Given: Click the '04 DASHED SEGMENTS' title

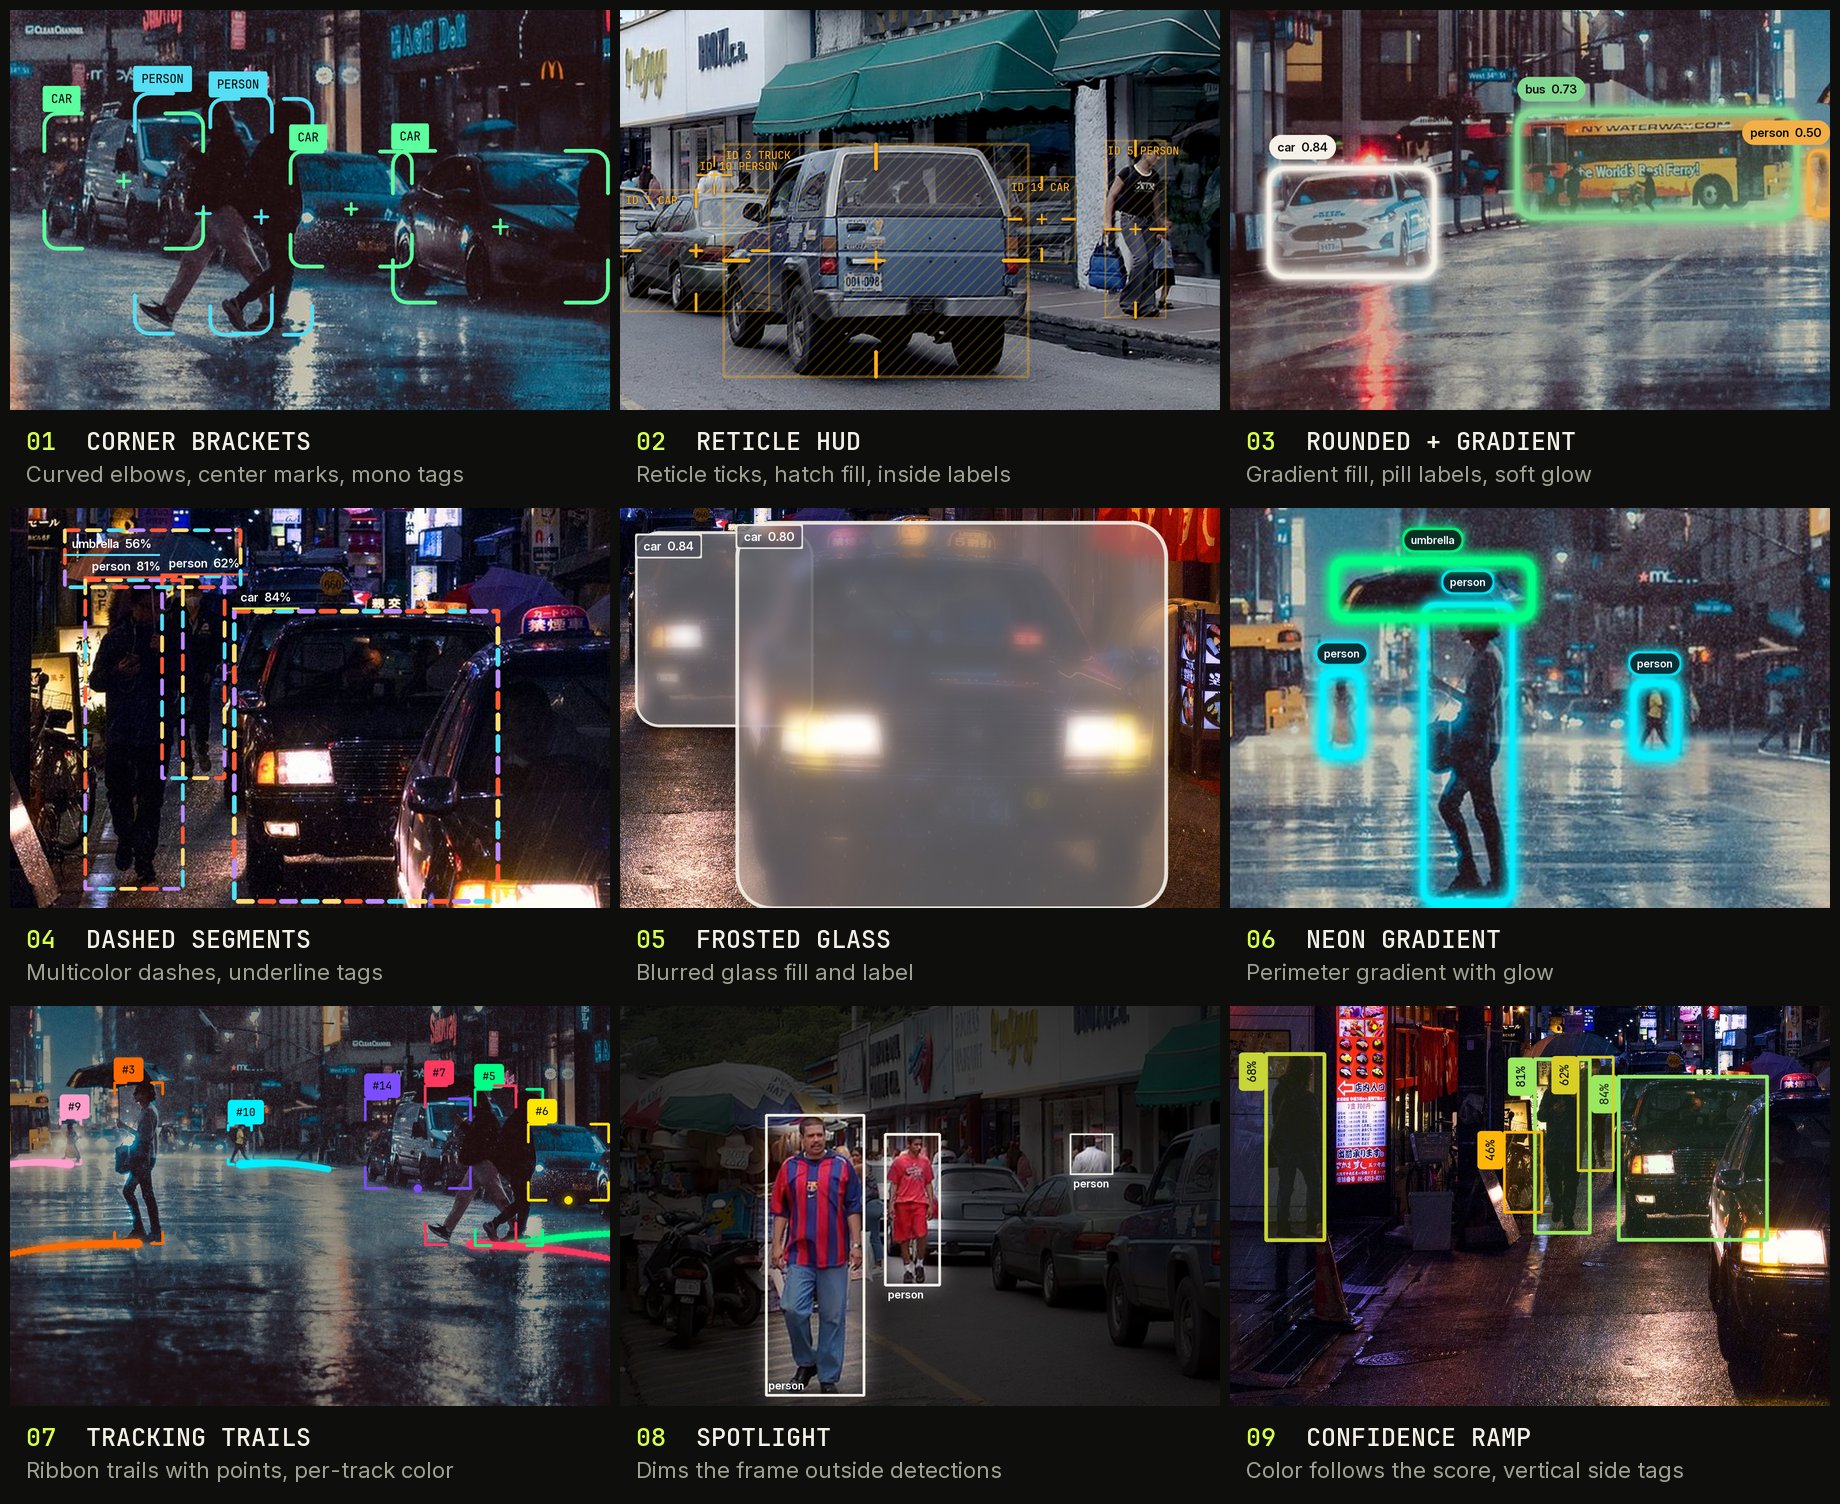Looking at the screenshot, I should (168, 939).
